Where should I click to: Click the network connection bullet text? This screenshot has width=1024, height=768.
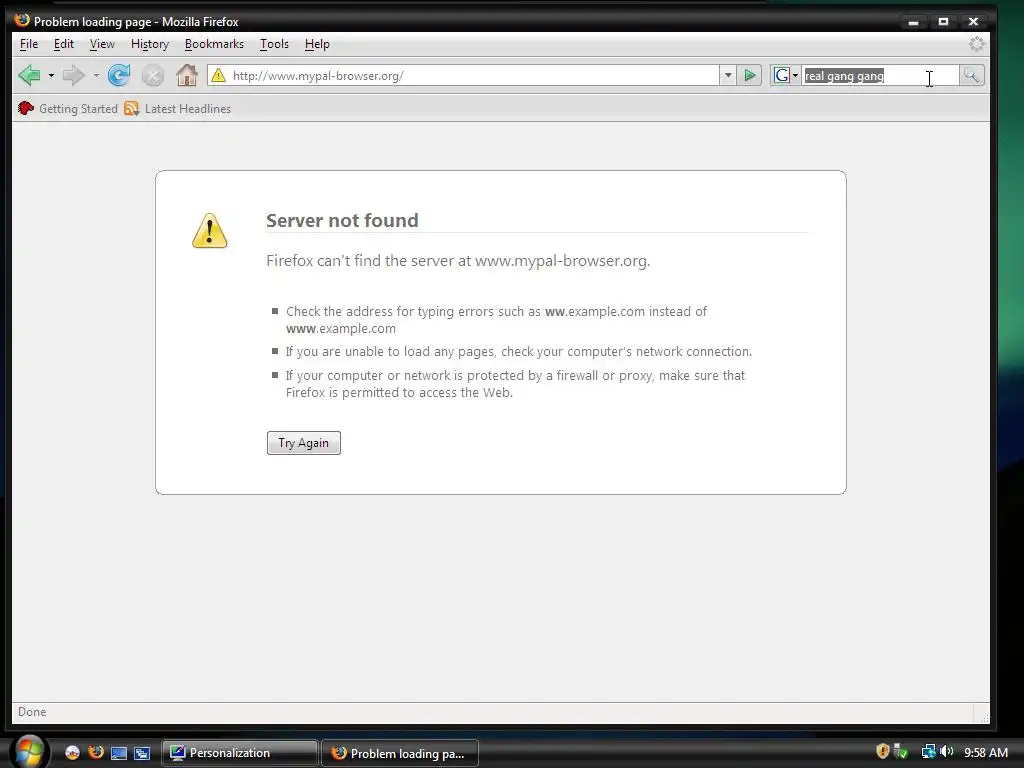click(519, 351)
